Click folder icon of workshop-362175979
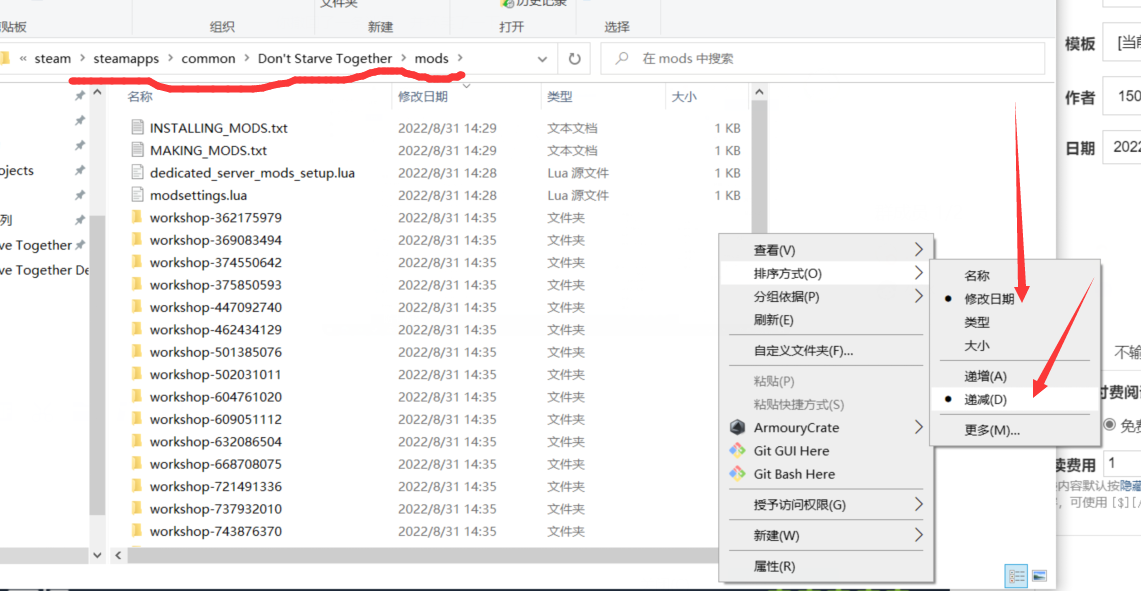 (x=136, y=217)
